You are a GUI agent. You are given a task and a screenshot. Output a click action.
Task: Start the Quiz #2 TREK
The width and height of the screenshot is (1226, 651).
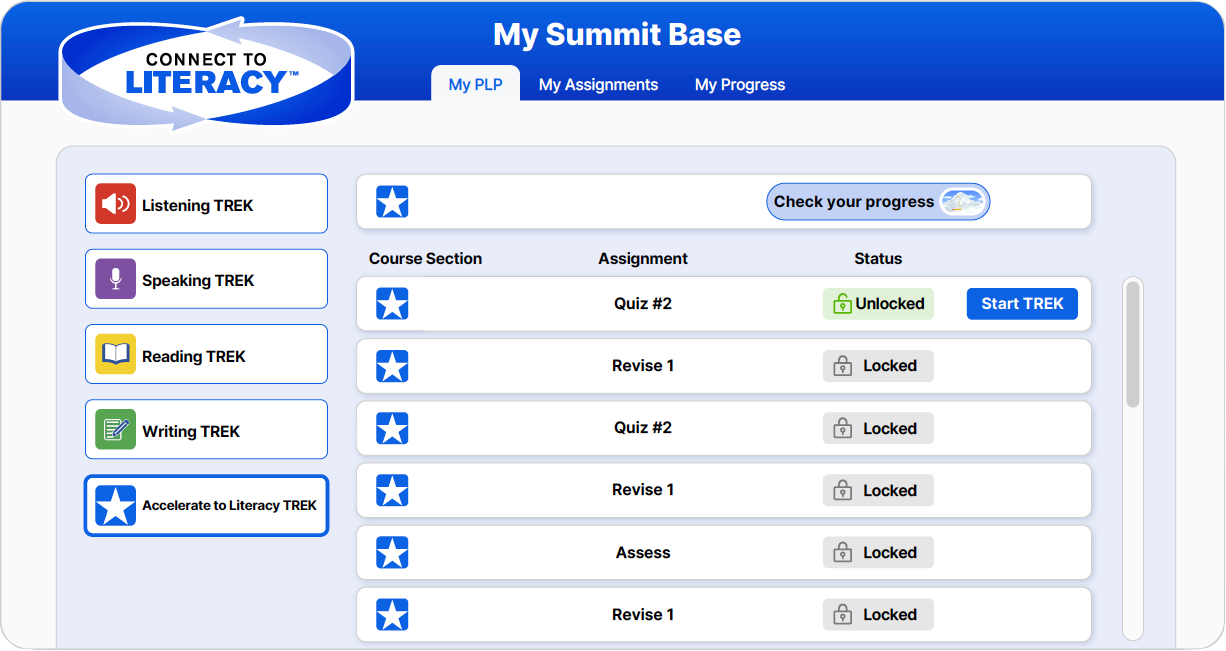[1022, 304]
